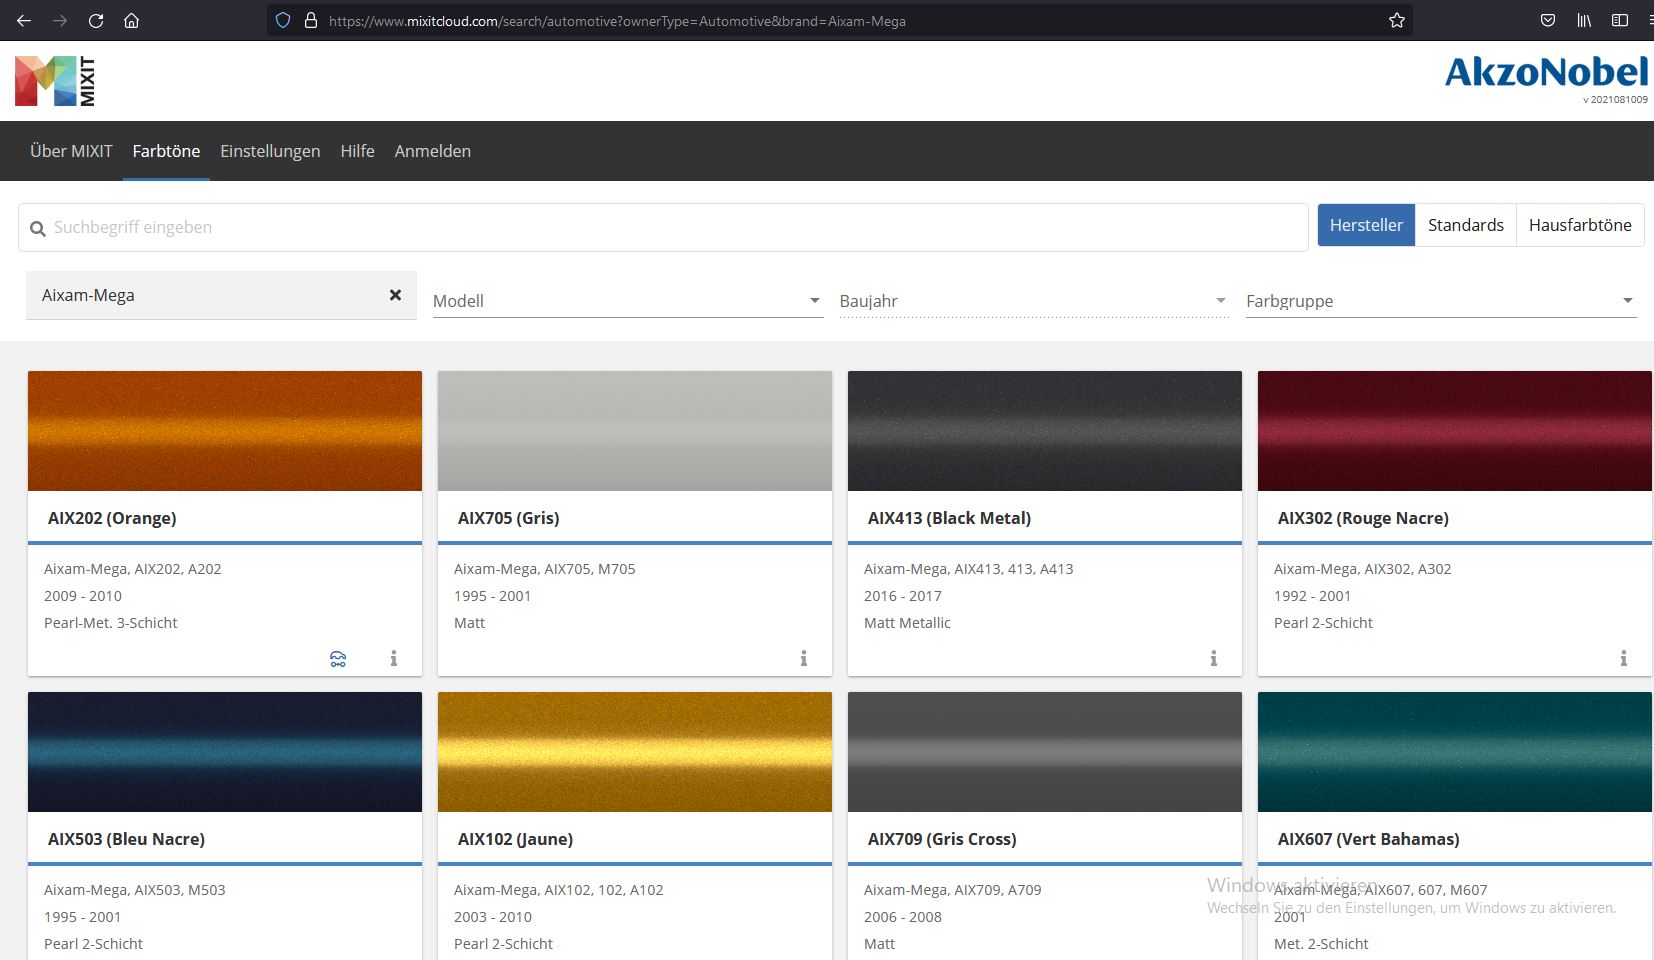Click text 'Met. 2-Schicht'

(x=1321, y=944)
